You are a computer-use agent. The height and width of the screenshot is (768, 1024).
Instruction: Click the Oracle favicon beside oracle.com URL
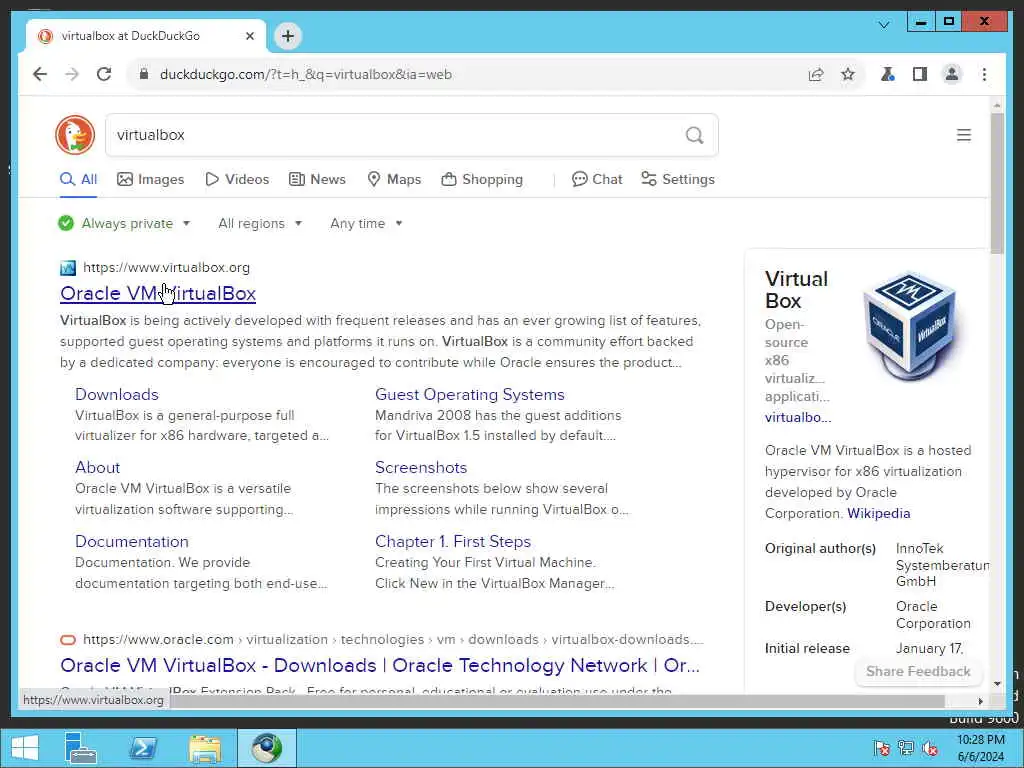pyautogui.click(x=68, y=640)
